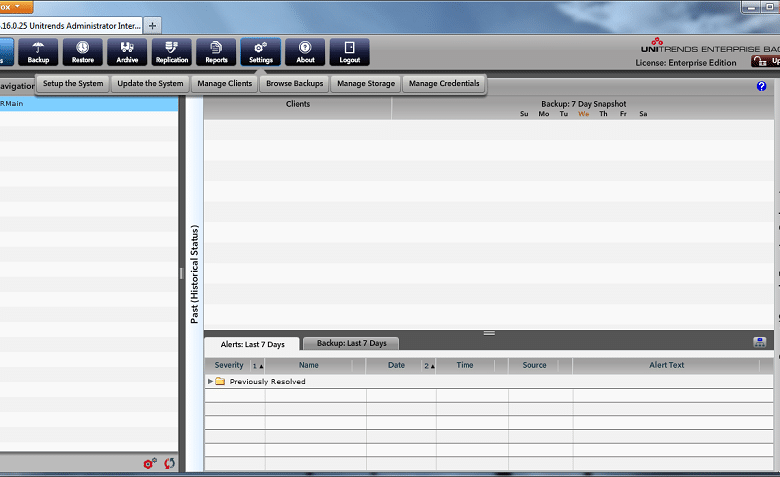The image size is (780, 477).
Task: Open a new browser tab with plus button
Action: click(153, 25)
